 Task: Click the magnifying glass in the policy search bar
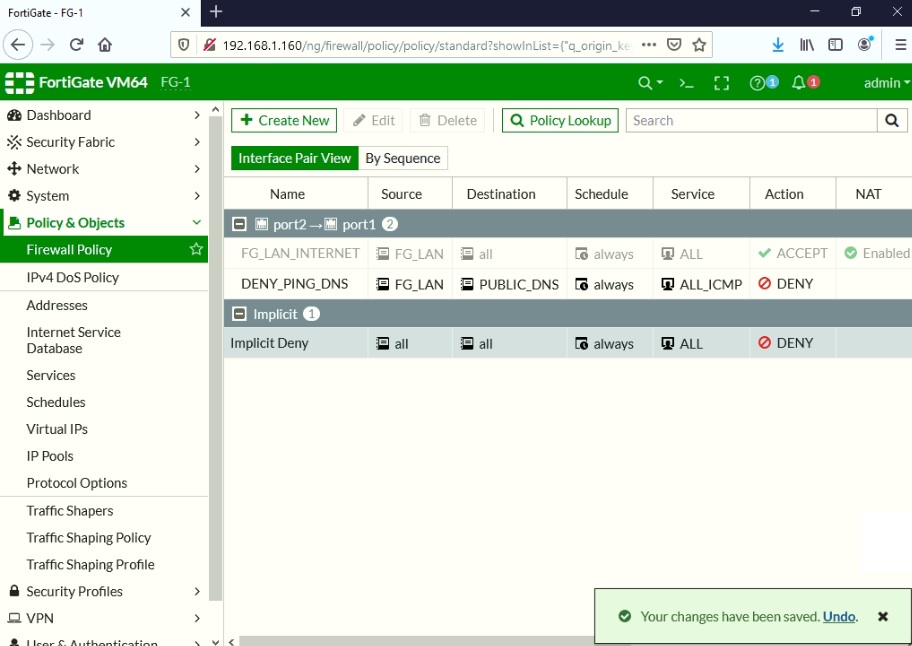click(891, 120)
